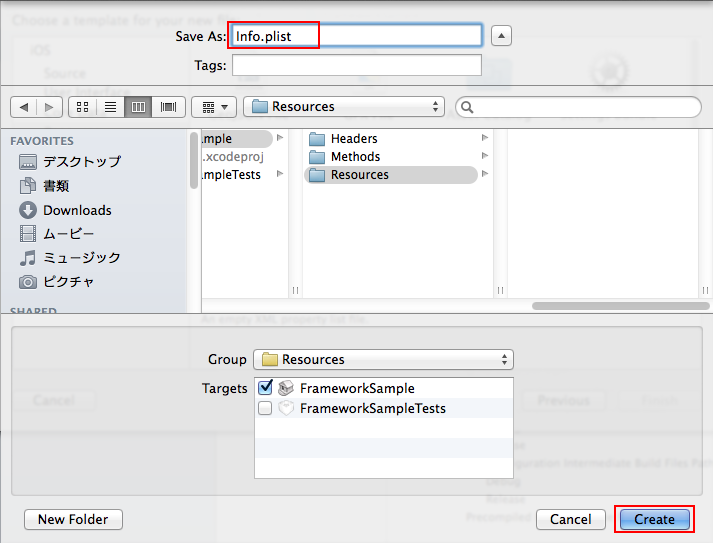Click the Tags input field
This screenshot has width=713, height=543.
(x=357, y=65)
